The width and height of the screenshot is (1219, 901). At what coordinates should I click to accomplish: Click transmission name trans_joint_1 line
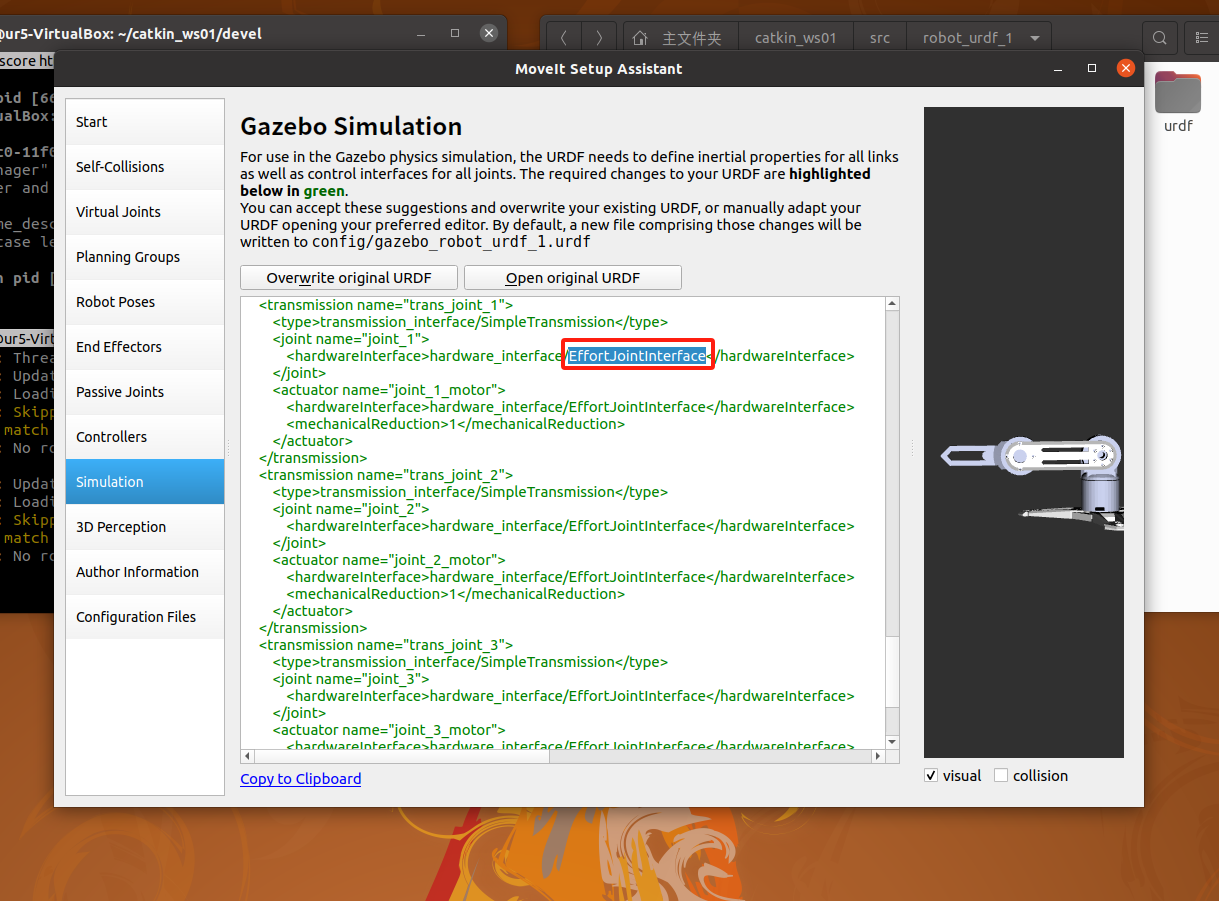tap(386, 305)
